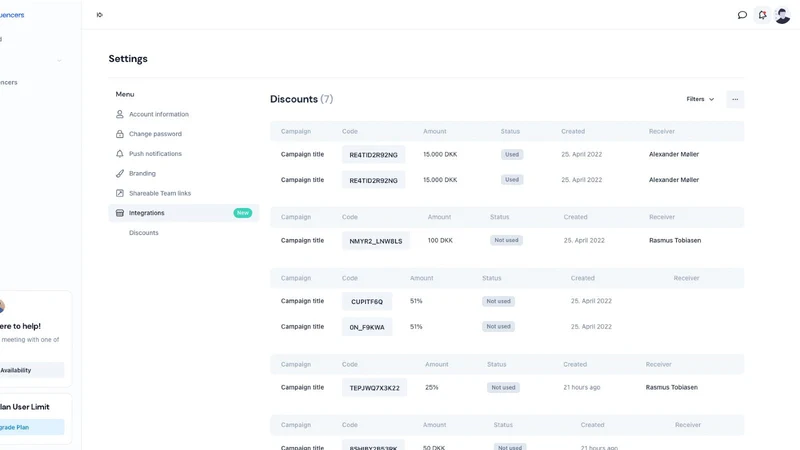Click Not used status for CUPITF6Q

pos(498,301)
